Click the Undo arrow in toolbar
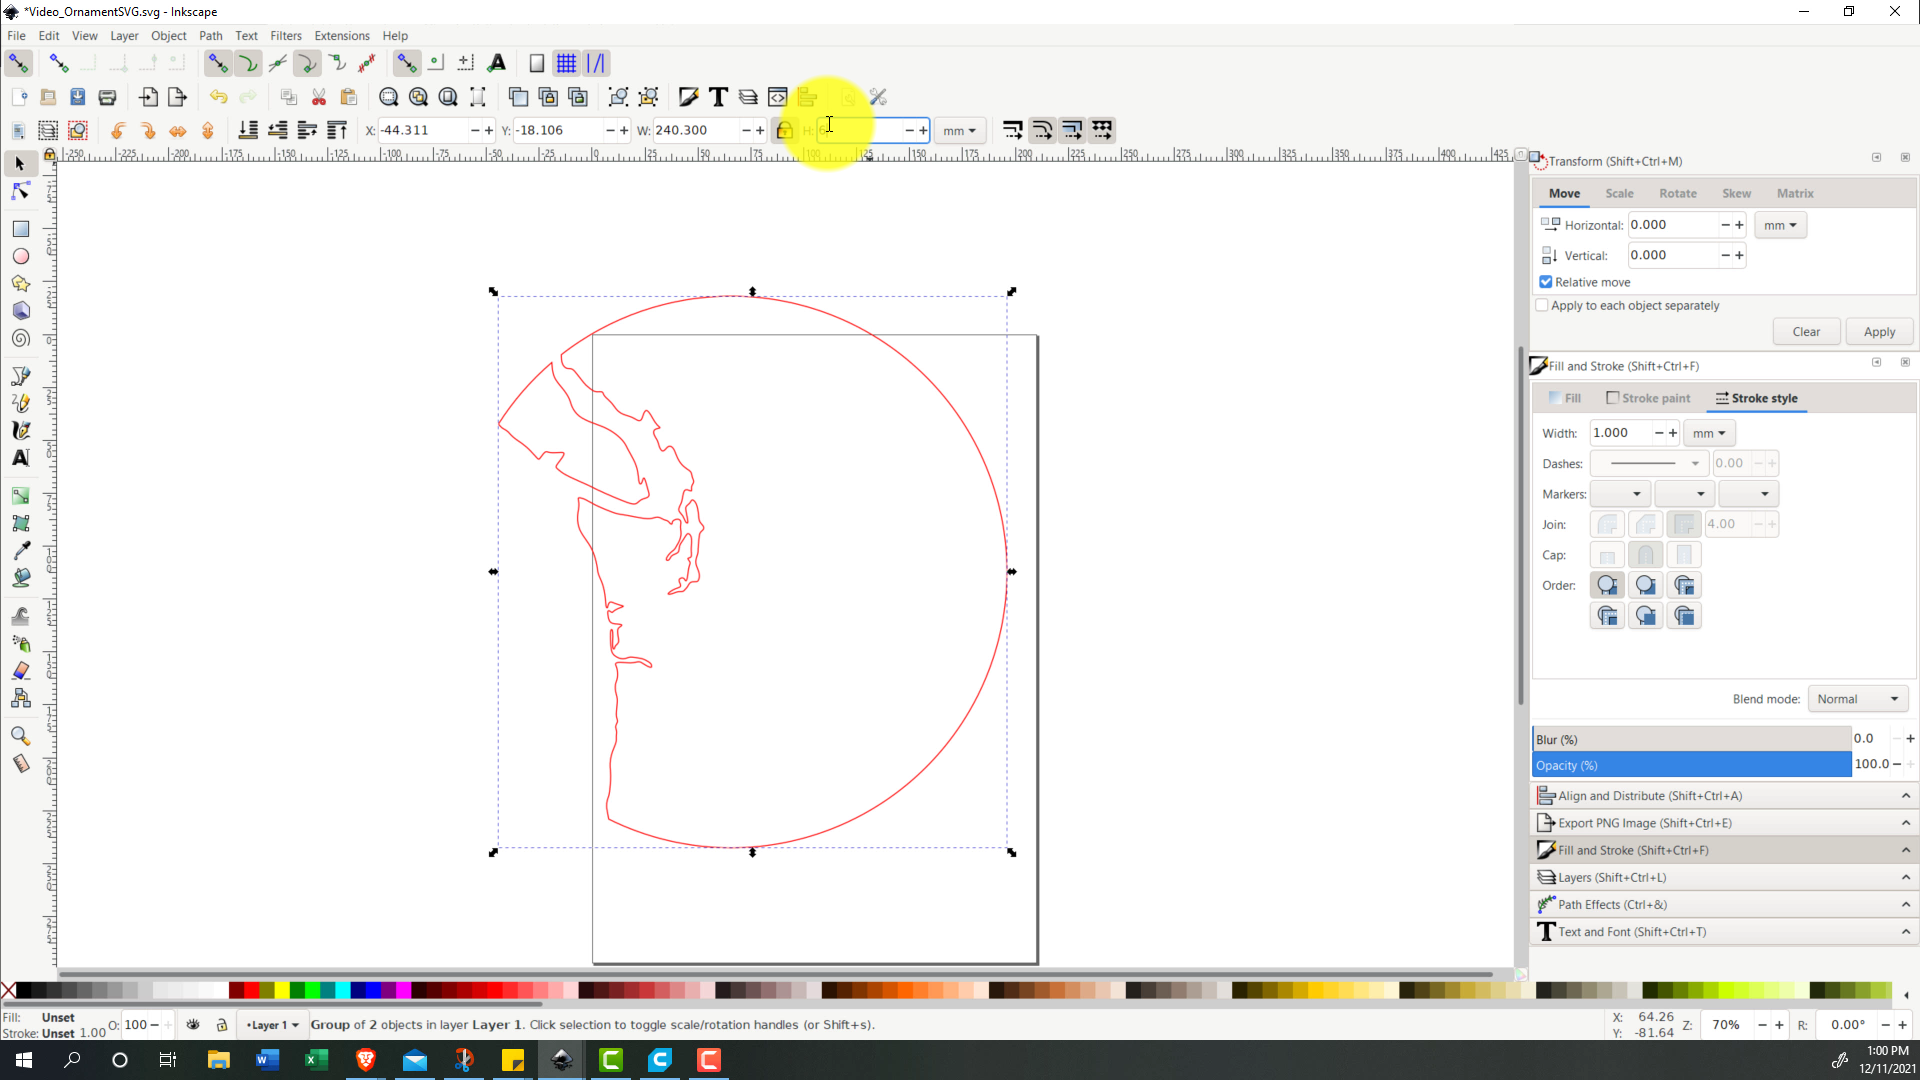This screenshot has width=1920, height=1080. coord(218,97)
